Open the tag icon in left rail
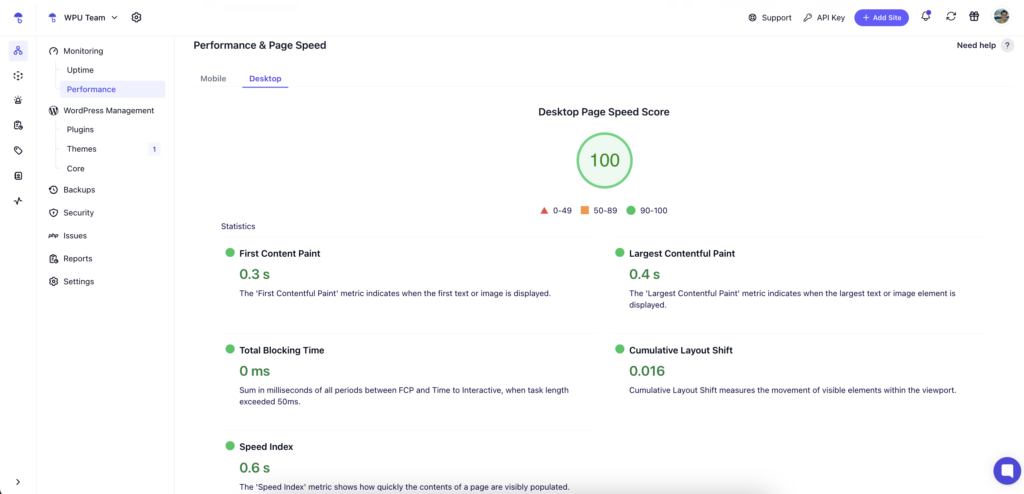1024x494 pixels. pos(18,150)
